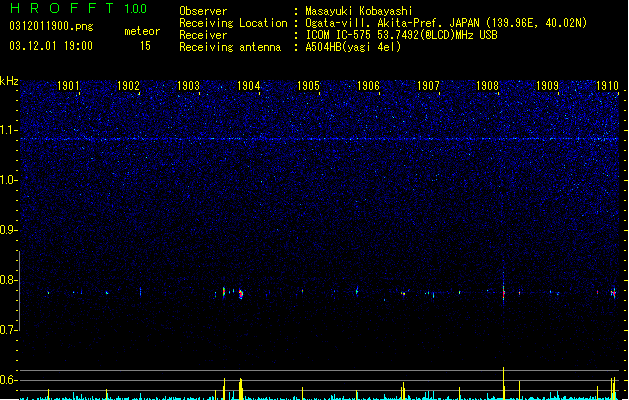Click the filename 0312011900.png
The height and width of the screenshot is (400, 629).
click(51, 27)
